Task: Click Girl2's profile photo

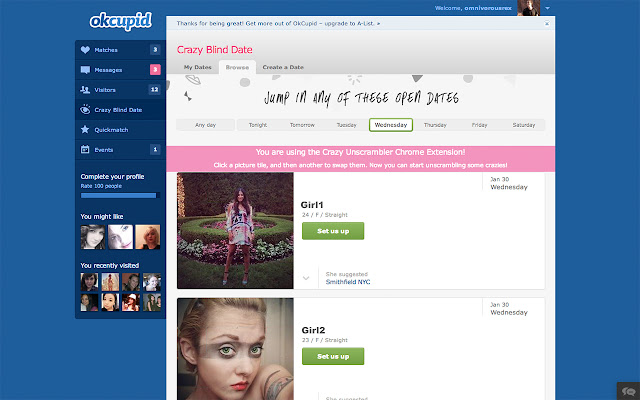Action: coord(235,349)
